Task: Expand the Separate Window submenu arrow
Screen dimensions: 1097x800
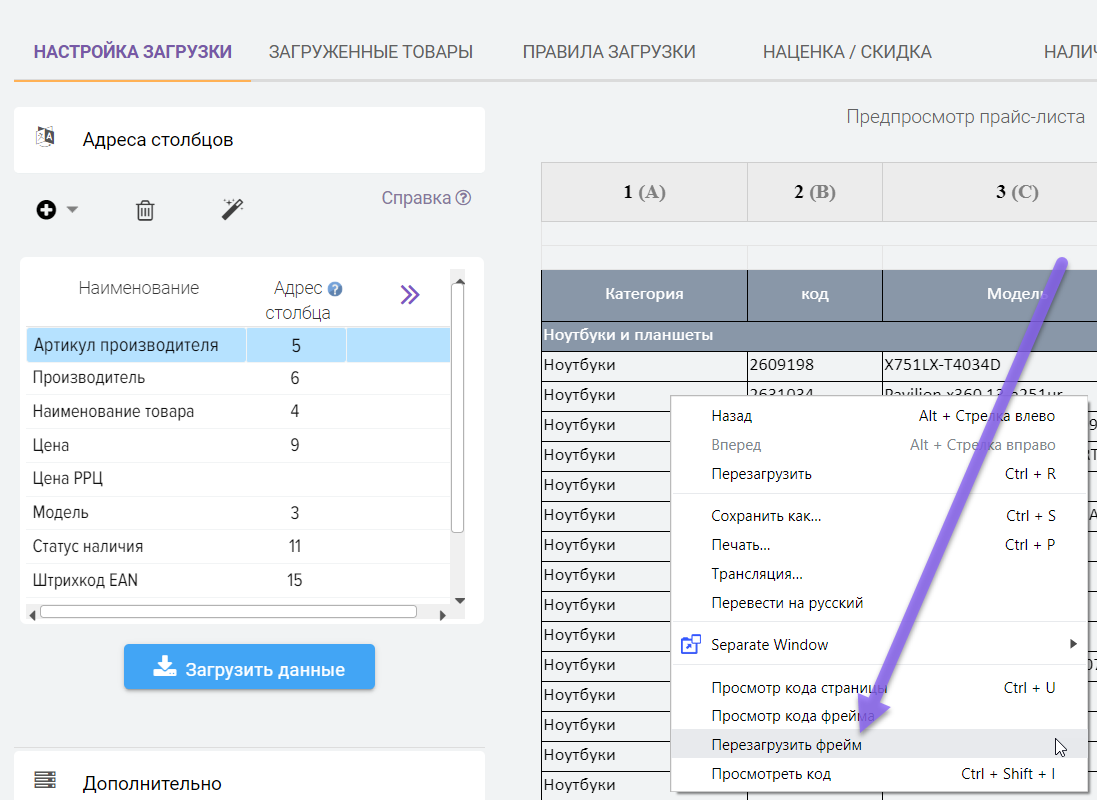Action: click(1073, 644)
